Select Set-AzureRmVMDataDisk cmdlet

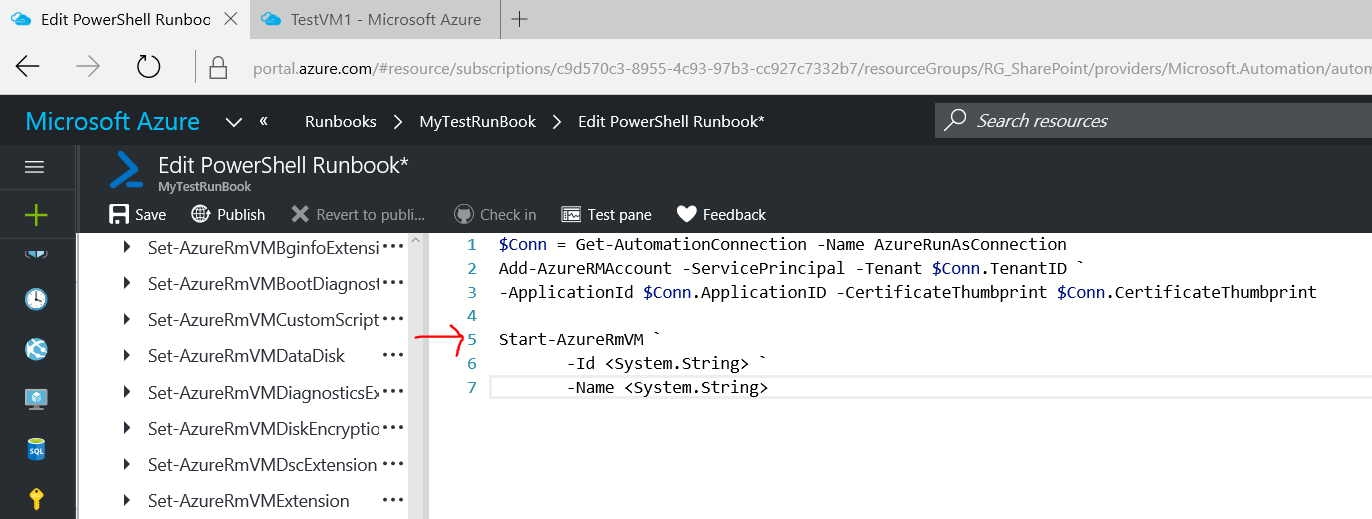[246, 355]
